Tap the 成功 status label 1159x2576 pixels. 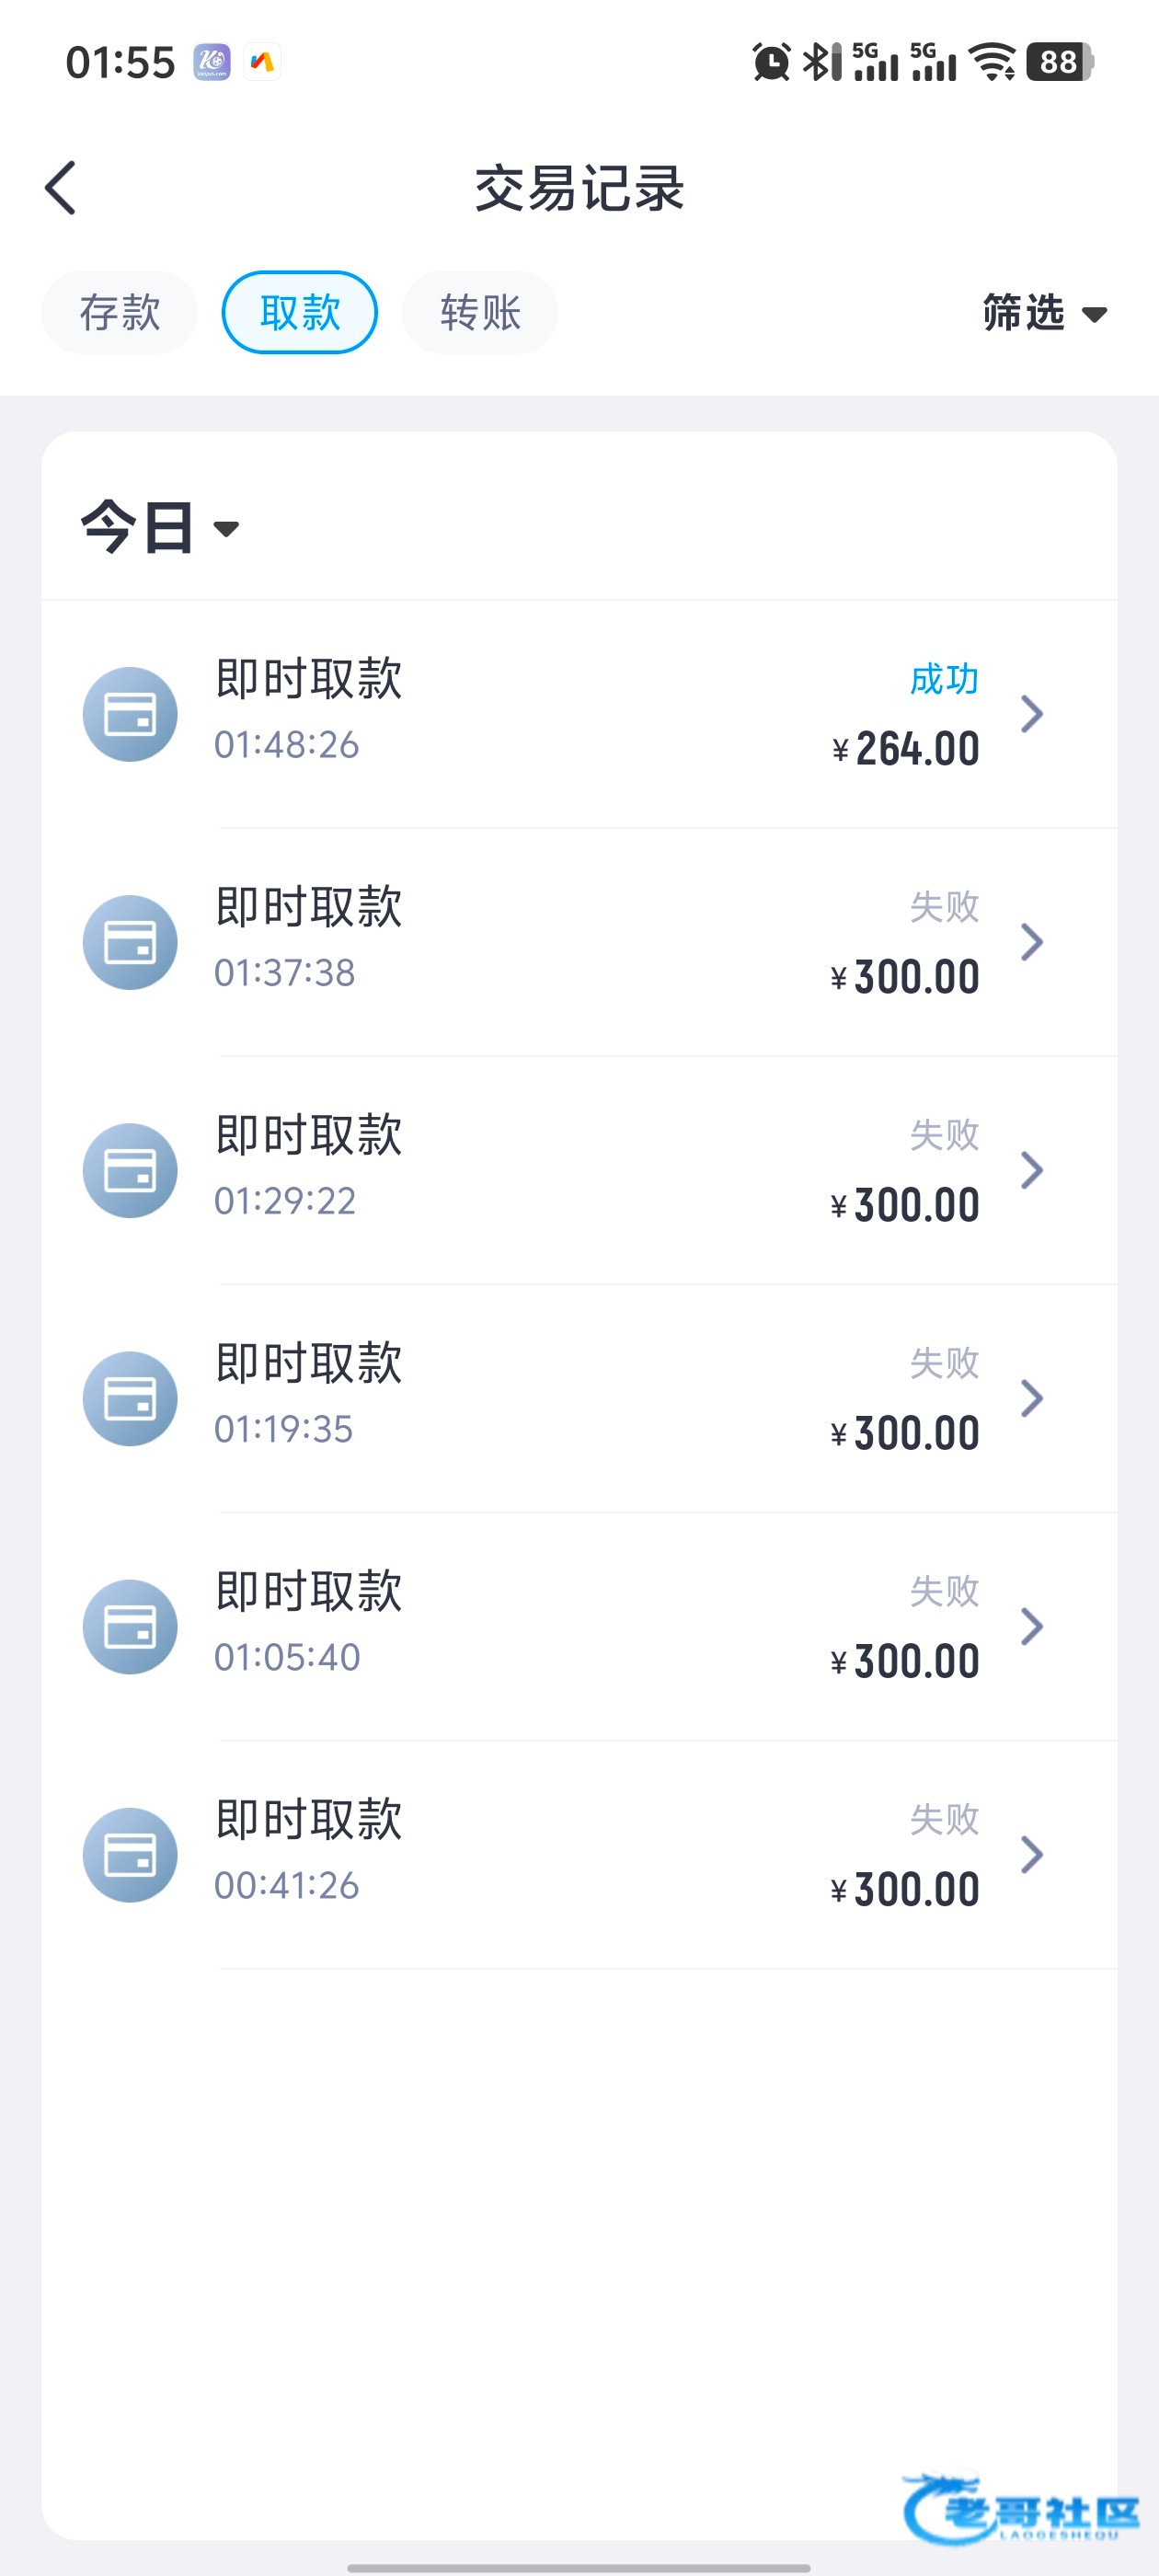pyautogui.click(x=943, y=679)
